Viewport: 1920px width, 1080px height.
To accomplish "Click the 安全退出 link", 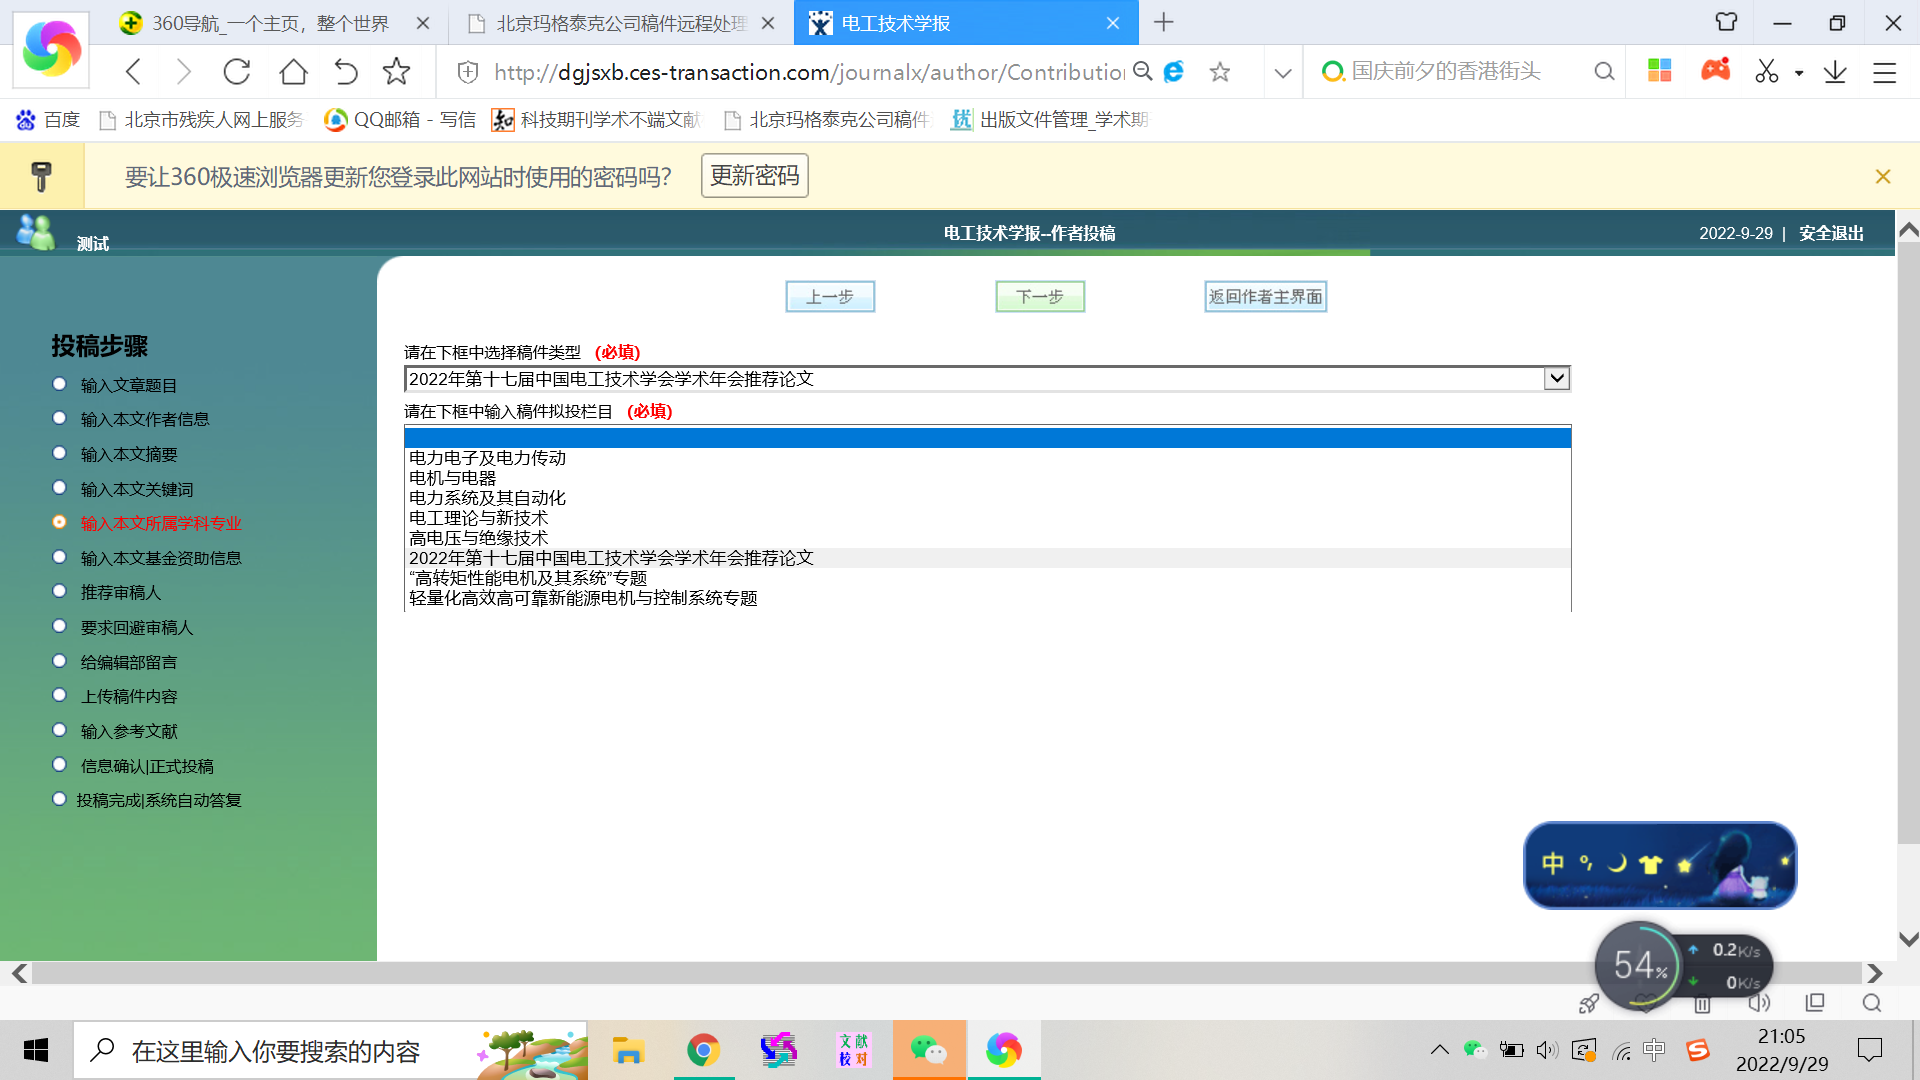I will tap(1831, 233).
